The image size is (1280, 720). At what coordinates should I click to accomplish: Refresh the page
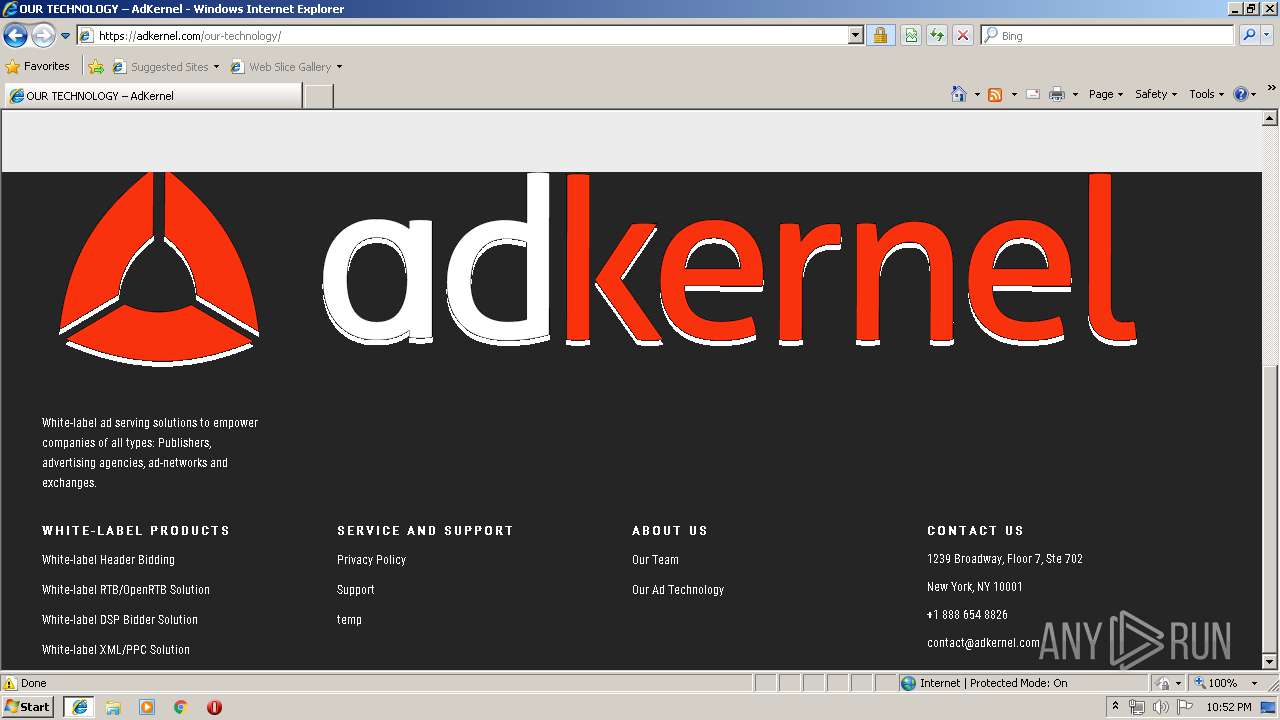(937, 36)
